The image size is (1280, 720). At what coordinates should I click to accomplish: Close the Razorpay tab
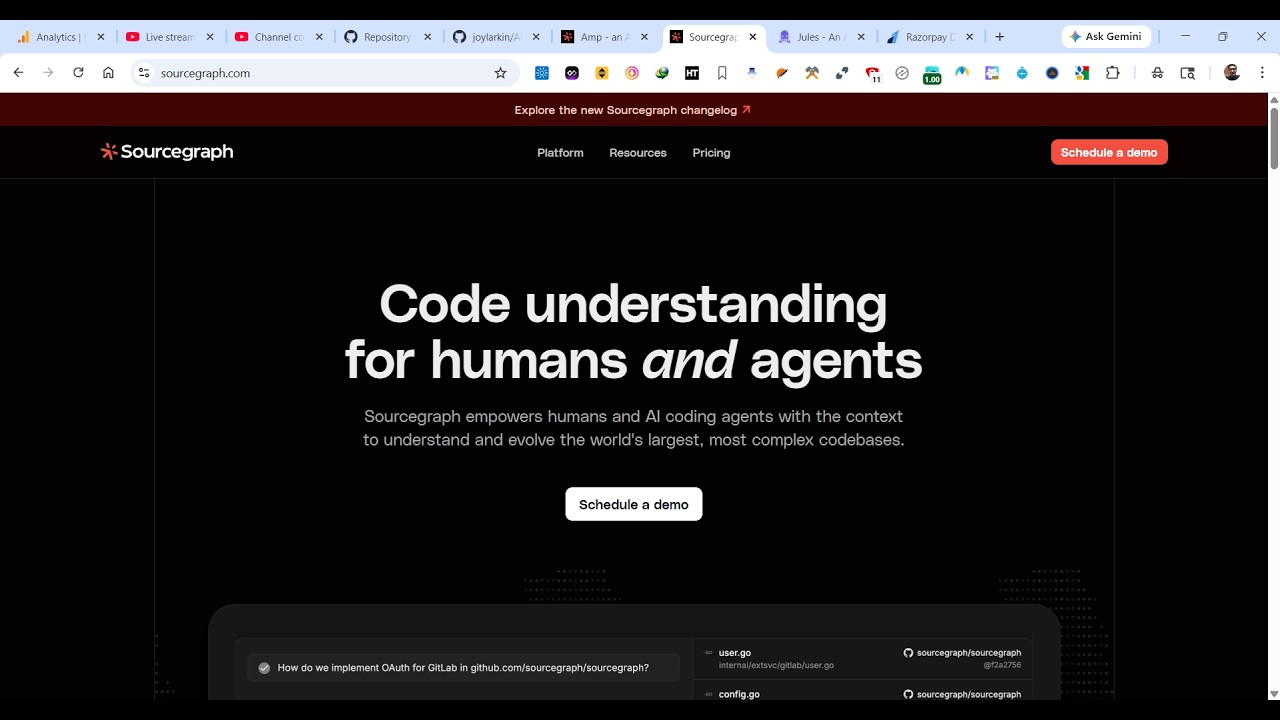[x=969, y=37]
